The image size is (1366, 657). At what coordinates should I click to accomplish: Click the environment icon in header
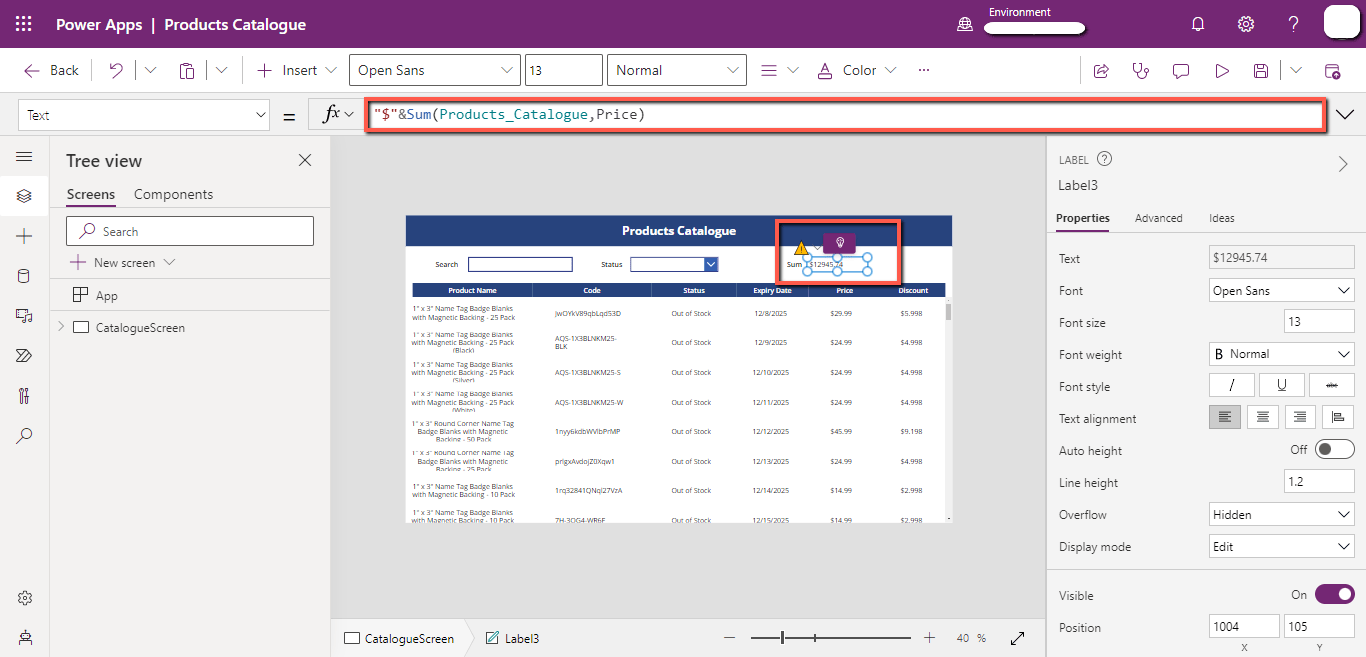pos(965,24)
